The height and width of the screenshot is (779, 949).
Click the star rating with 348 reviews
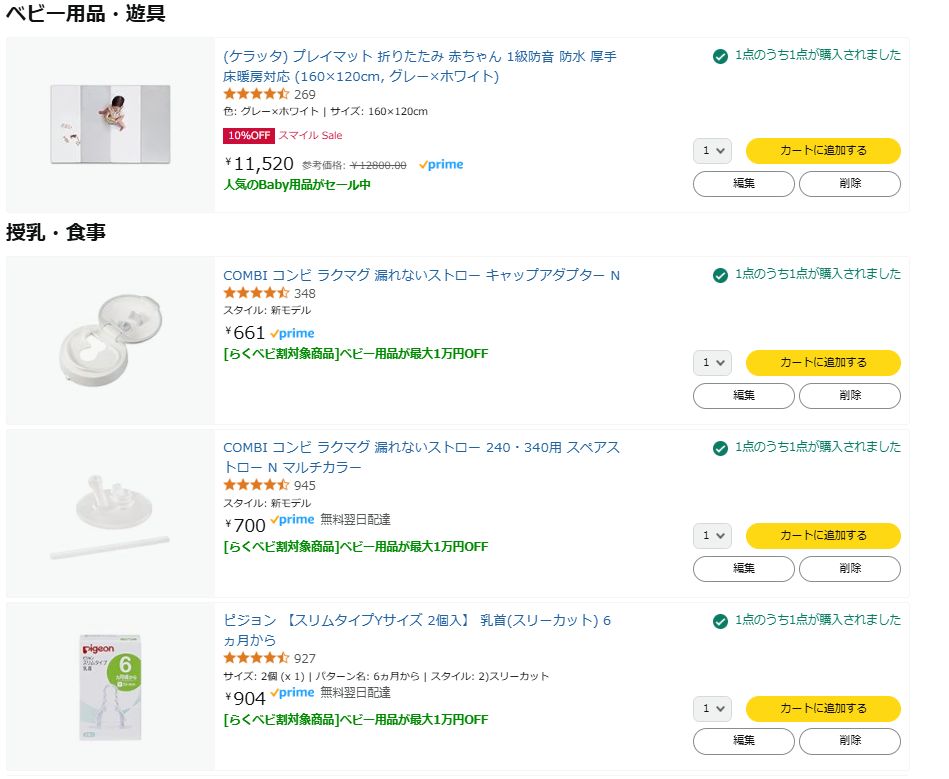point(256,293)
